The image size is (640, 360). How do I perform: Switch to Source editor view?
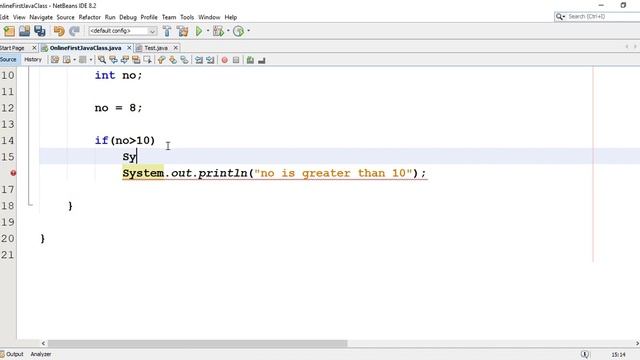[8, 60]
